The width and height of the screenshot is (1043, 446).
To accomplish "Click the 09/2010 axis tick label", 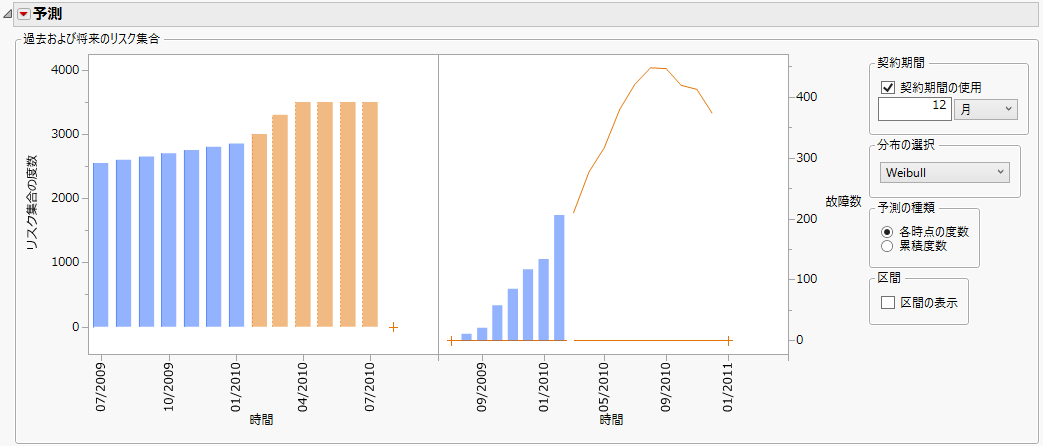I will click(x=667, y=387).
